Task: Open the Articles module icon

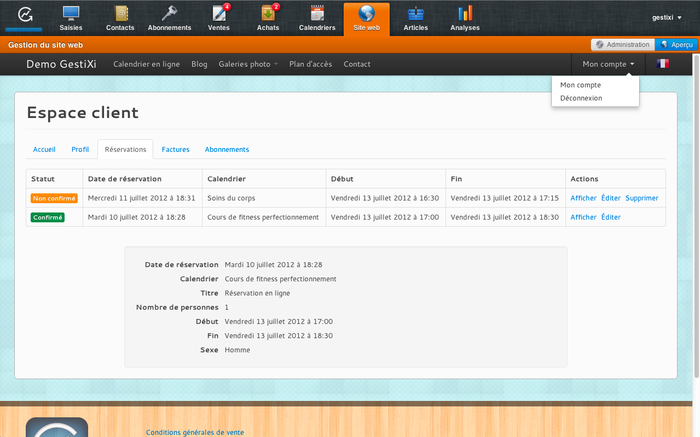Action: (415, 15)
